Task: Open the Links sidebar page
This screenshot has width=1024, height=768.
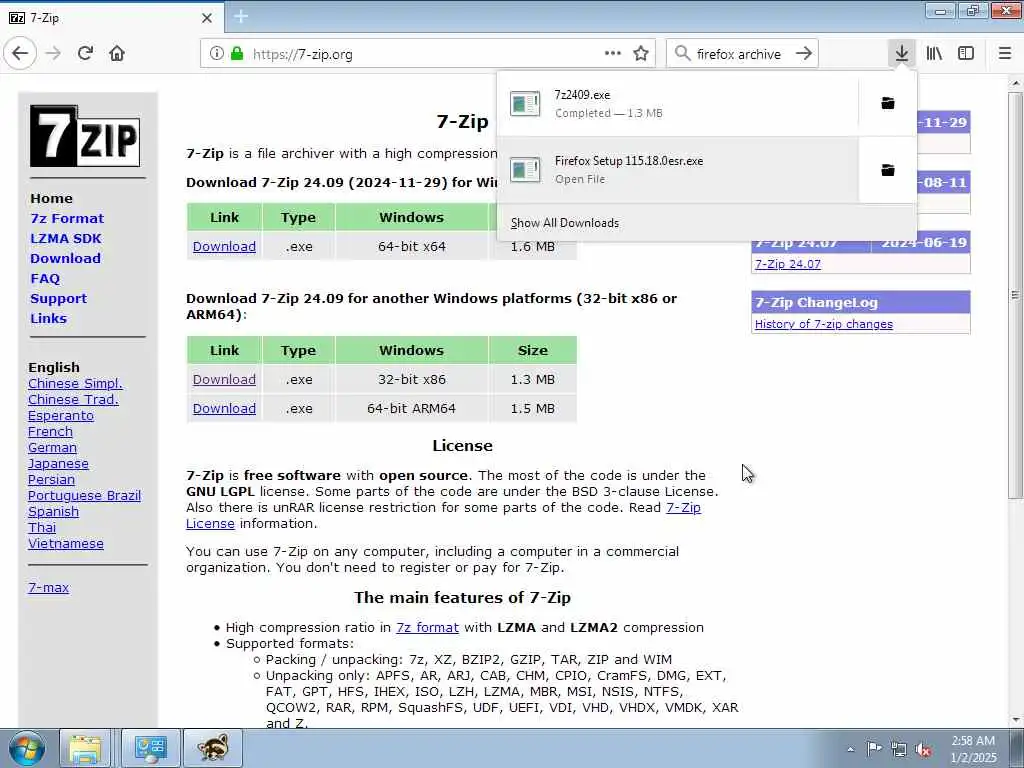Action: click(x=48, y=318)
